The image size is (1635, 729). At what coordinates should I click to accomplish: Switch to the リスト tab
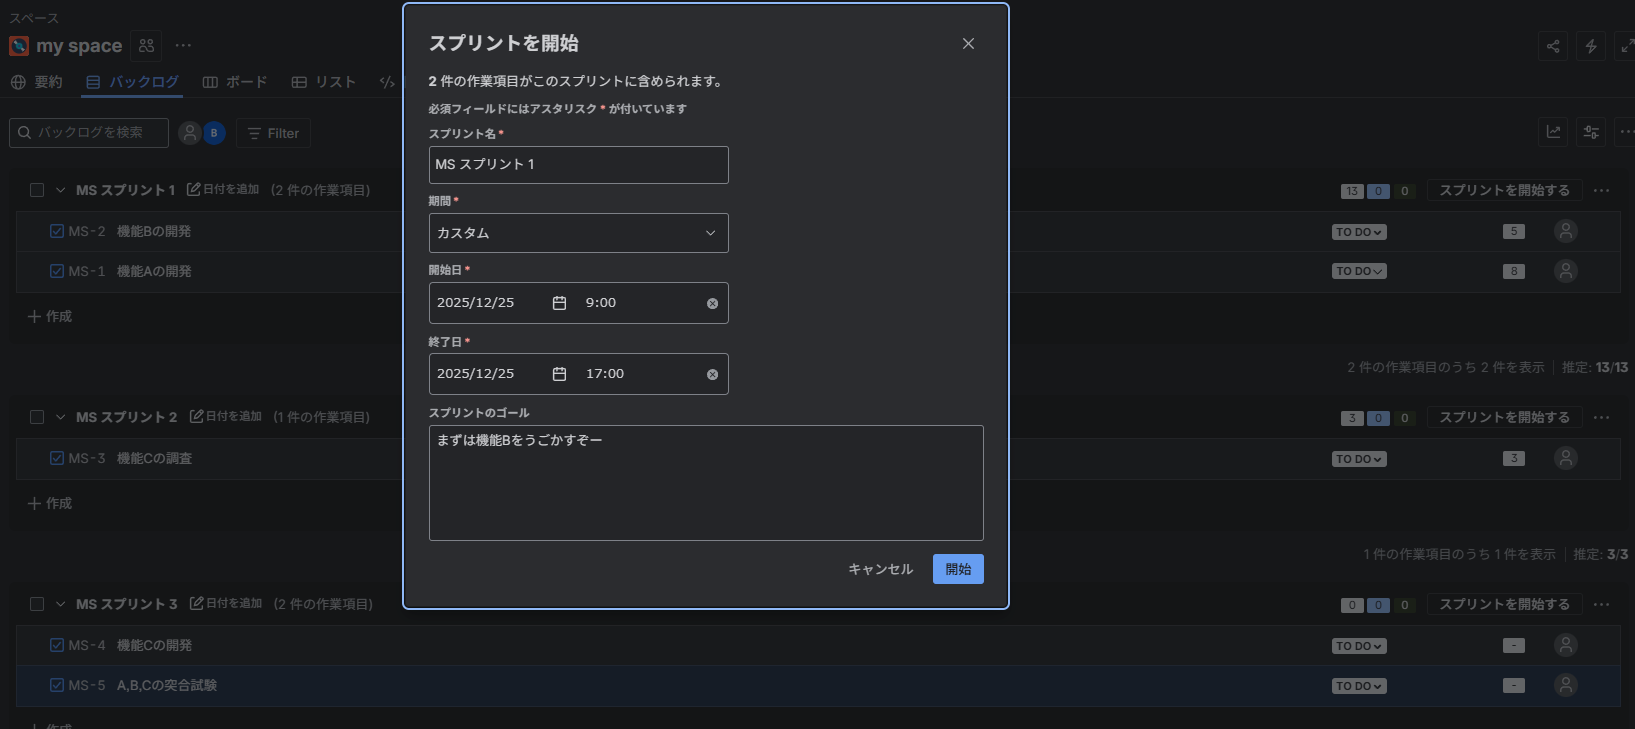point(324,82)
